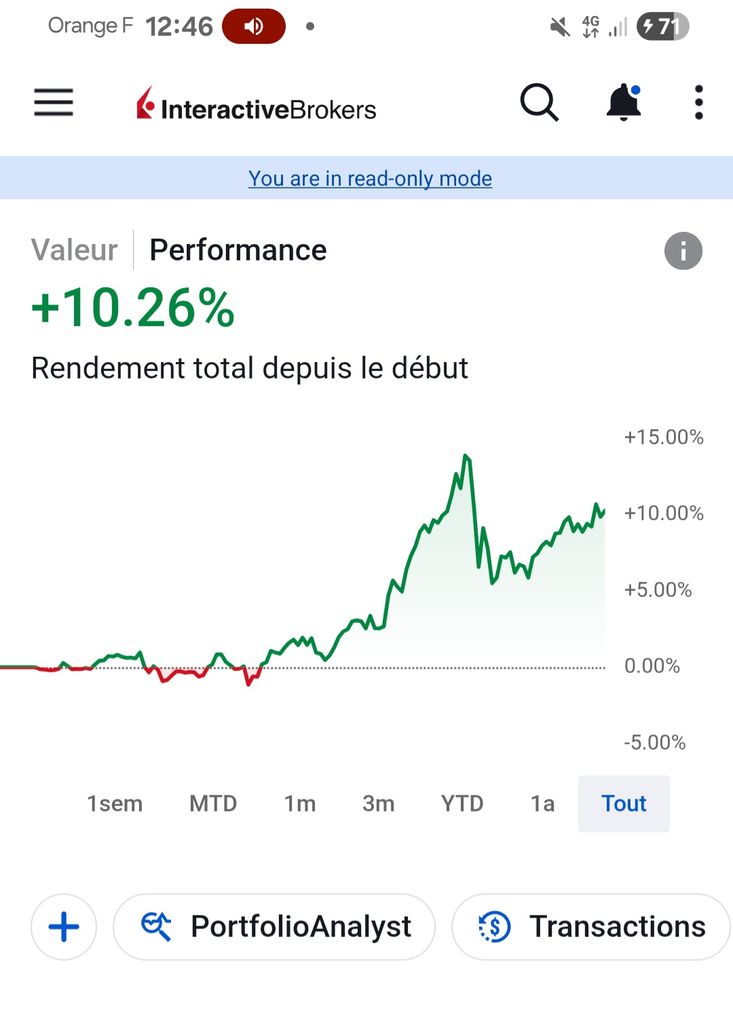Switch to the Valeur tab

tap(74, 250)
